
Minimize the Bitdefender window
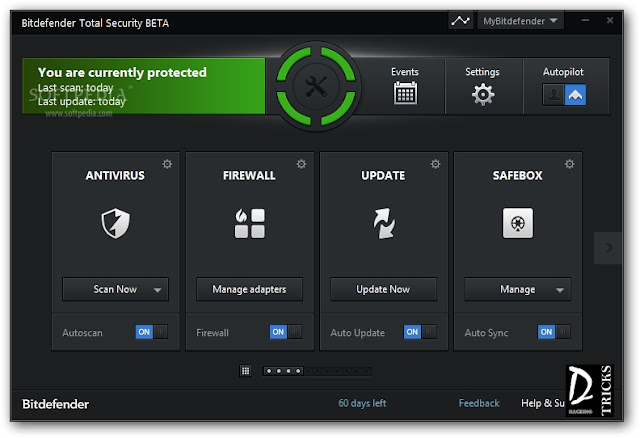pos(585,20)
